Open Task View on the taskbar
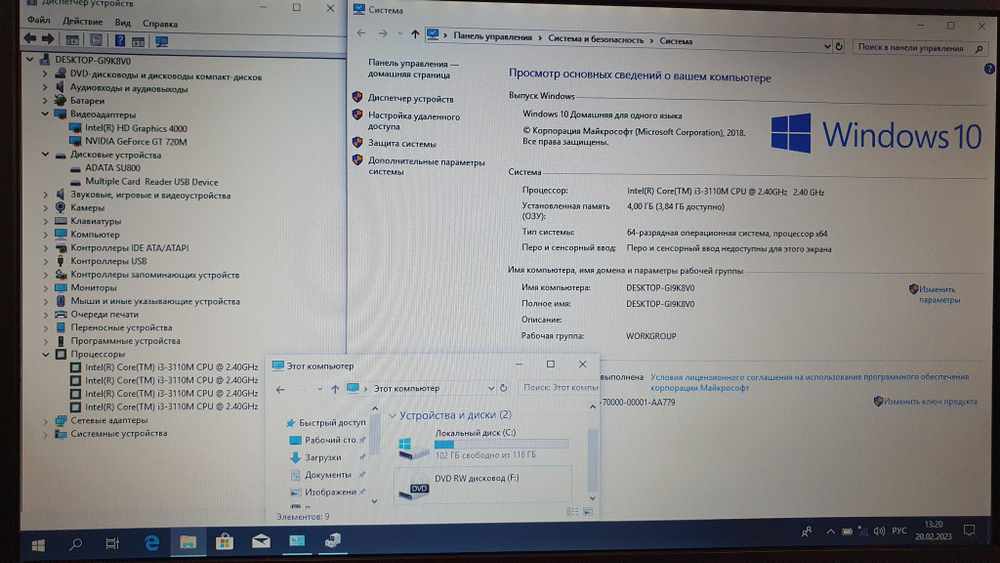Screen dimensions: 1000x563 pyautogui.click(x=112, y=543)
